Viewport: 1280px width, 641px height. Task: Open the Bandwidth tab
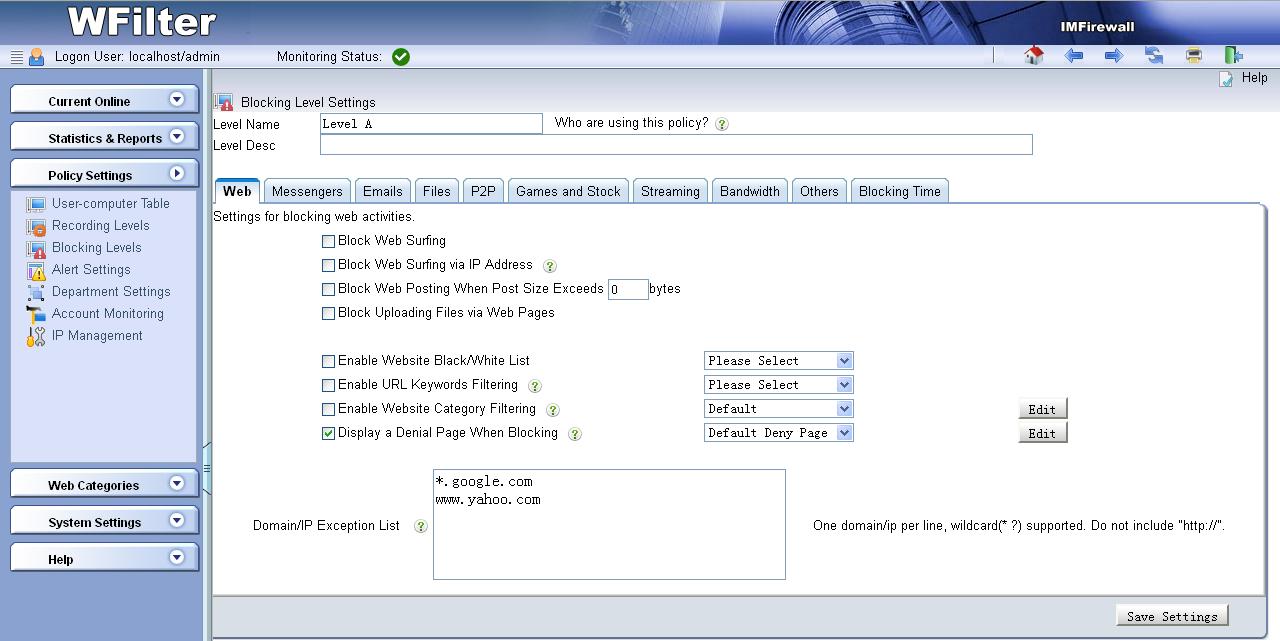click(x=749, y=191)
